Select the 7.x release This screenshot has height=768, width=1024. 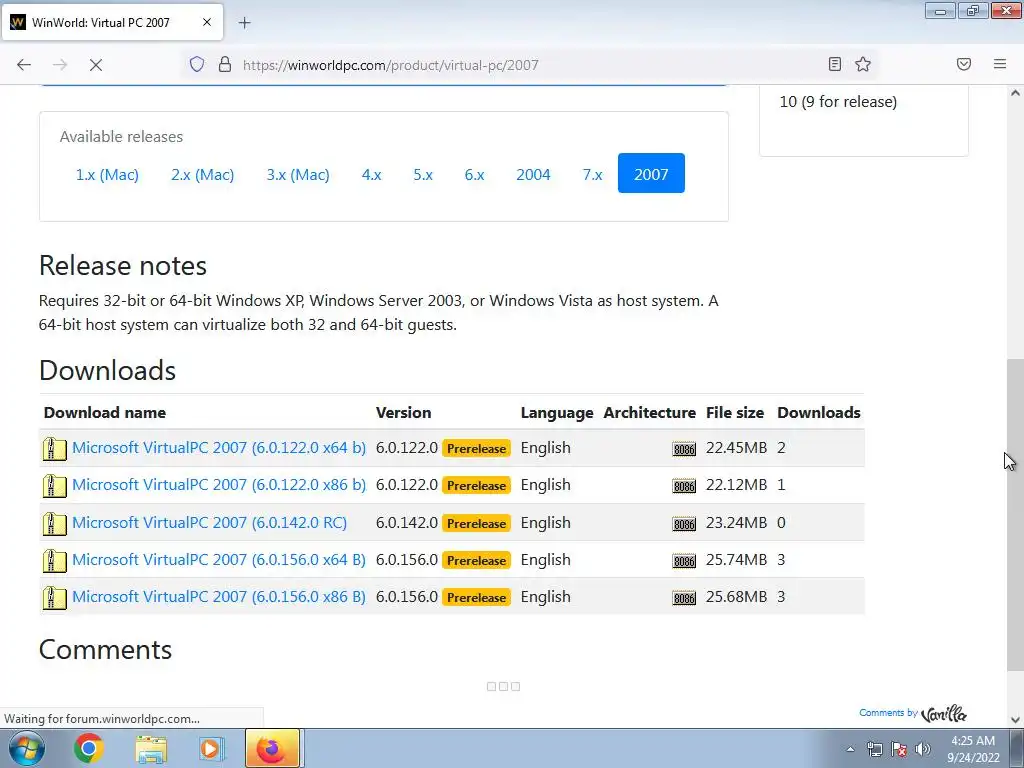(592, 174)
